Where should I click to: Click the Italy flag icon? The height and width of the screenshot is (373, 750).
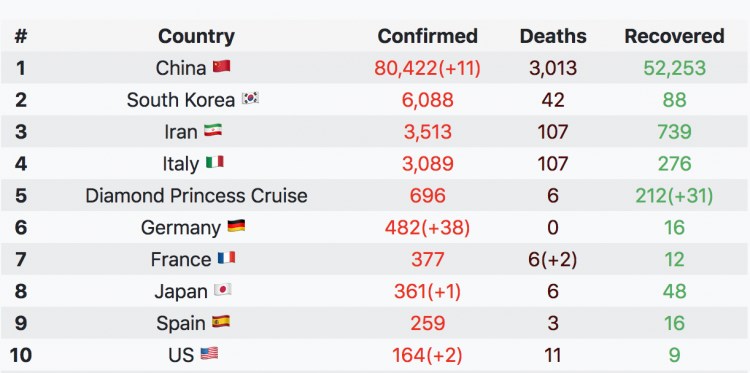coord(215,162)
